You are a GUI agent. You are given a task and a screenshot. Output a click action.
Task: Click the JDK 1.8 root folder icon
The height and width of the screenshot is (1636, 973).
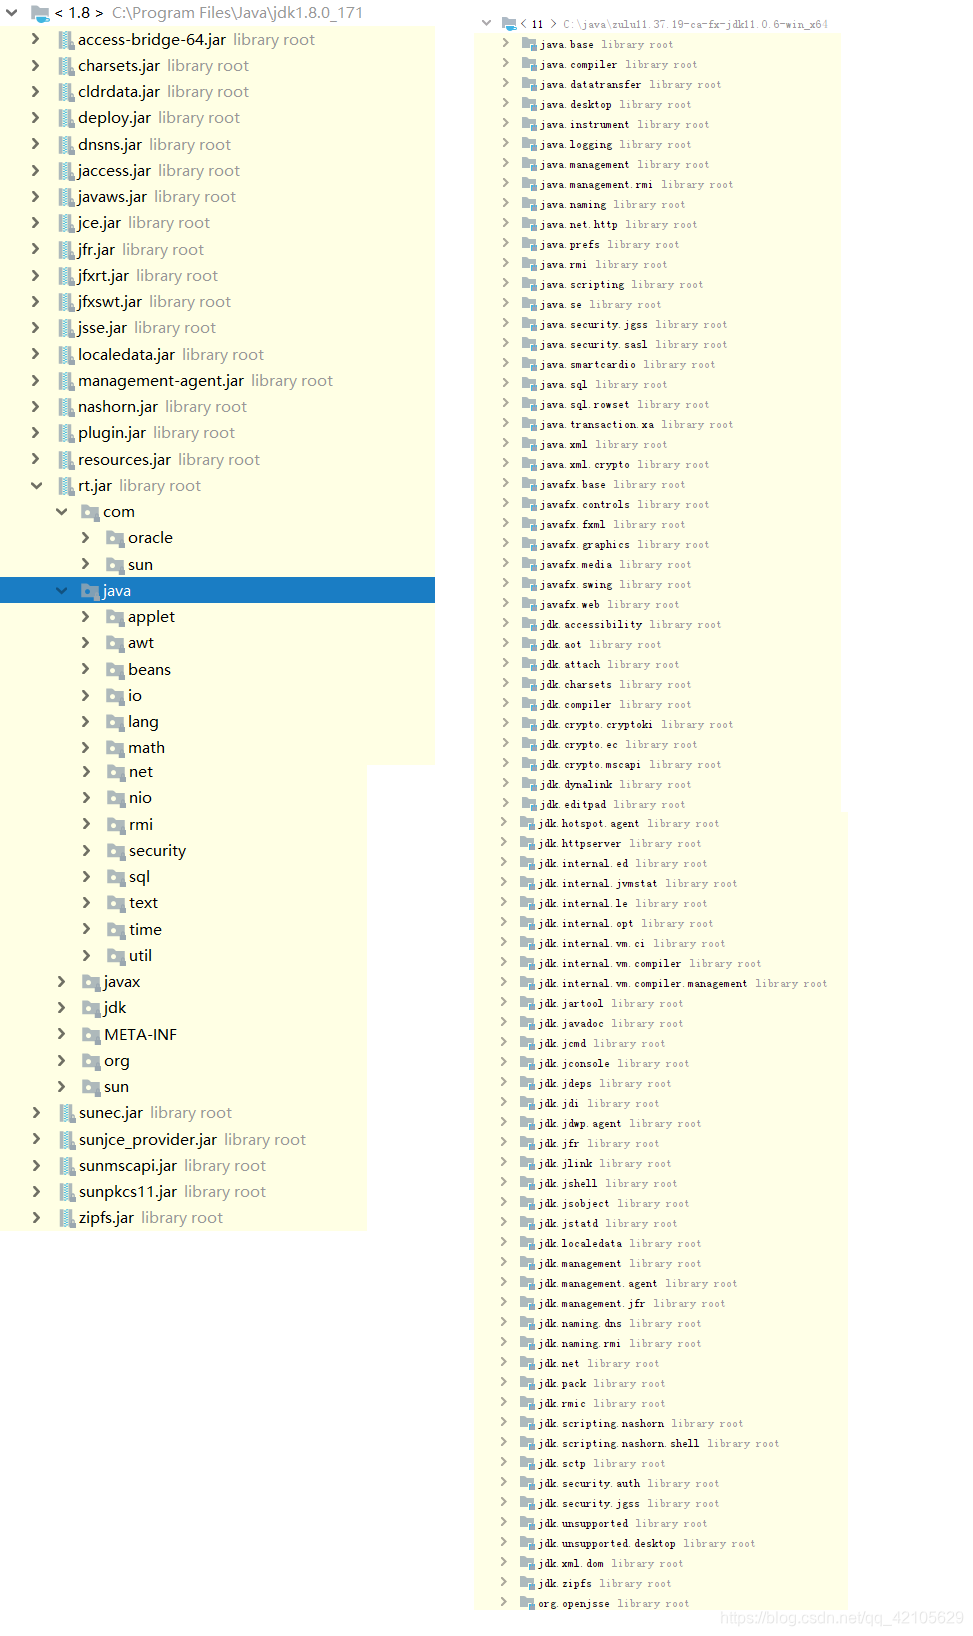coord(40,13)
